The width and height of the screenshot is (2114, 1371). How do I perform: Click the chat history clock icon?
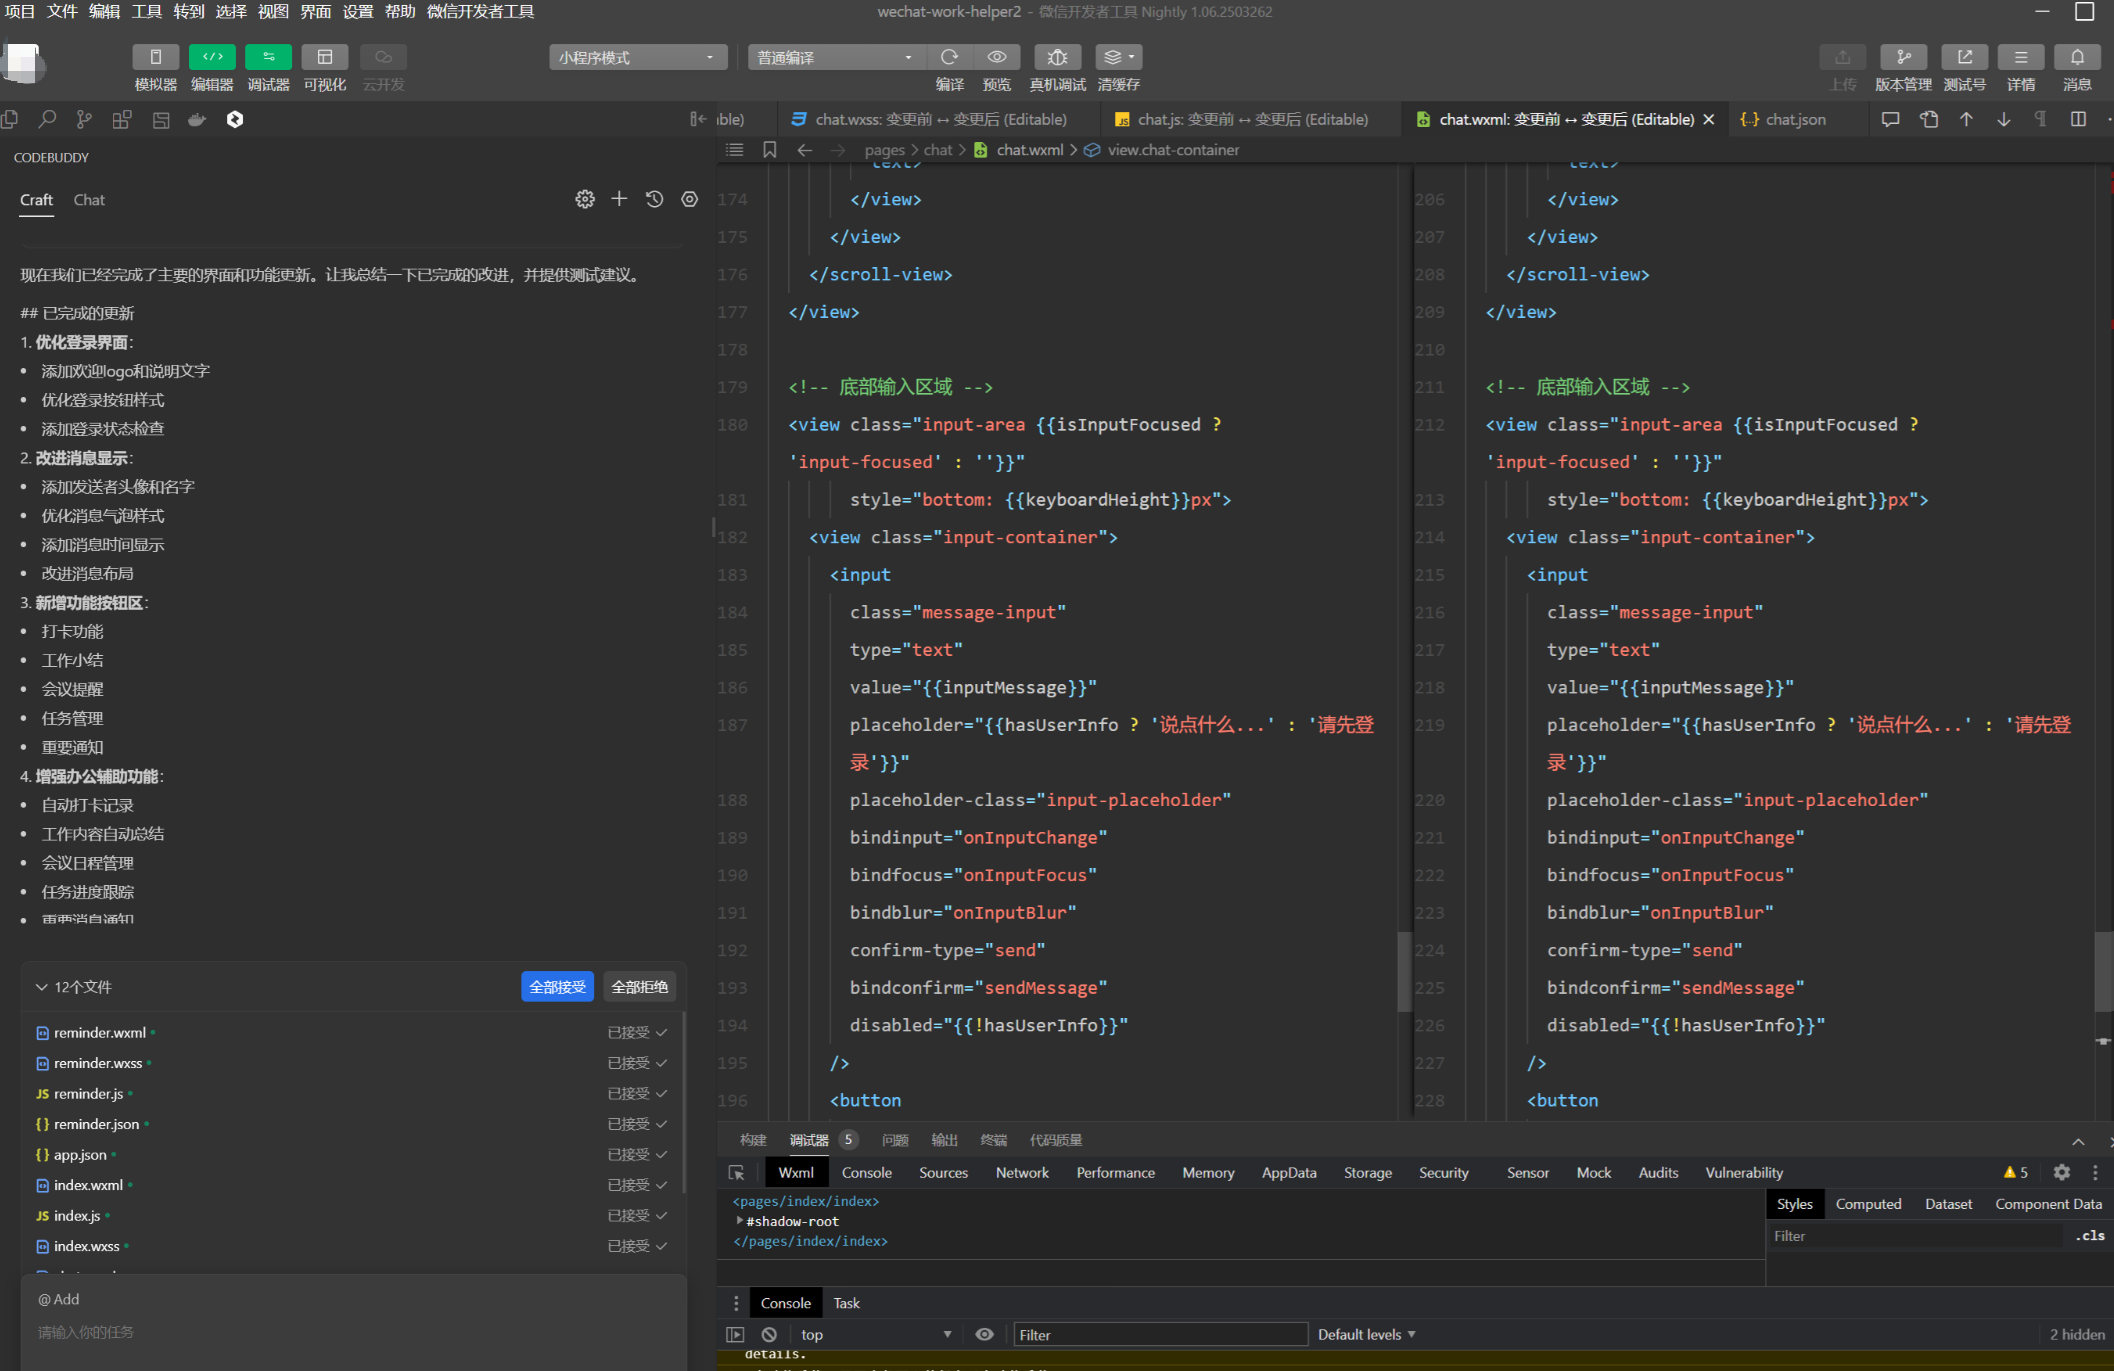point(654,199)
